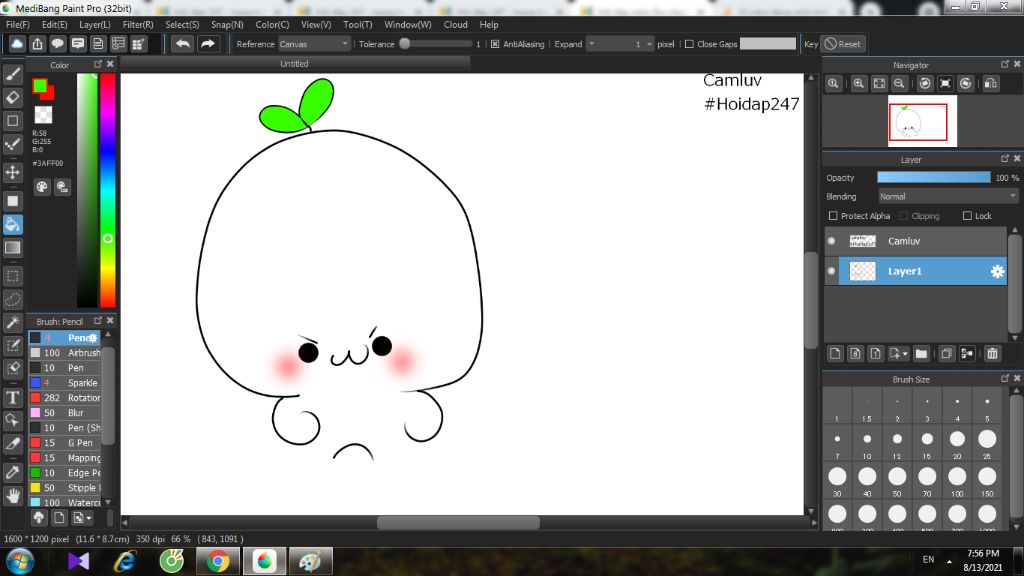This screenshot has height=576, width=1024.
Task: Select the G Pen brush
Action: [65, 443]
